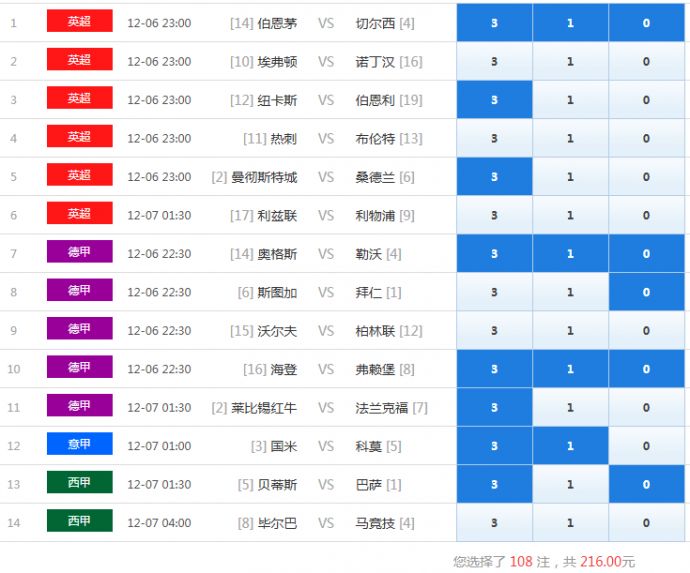Image resolution: width=690 pixels, height=573 pixels.
Task: Select the 0 option for 纽卡斯 vs 伯恩利
Action: click(646, 100)
